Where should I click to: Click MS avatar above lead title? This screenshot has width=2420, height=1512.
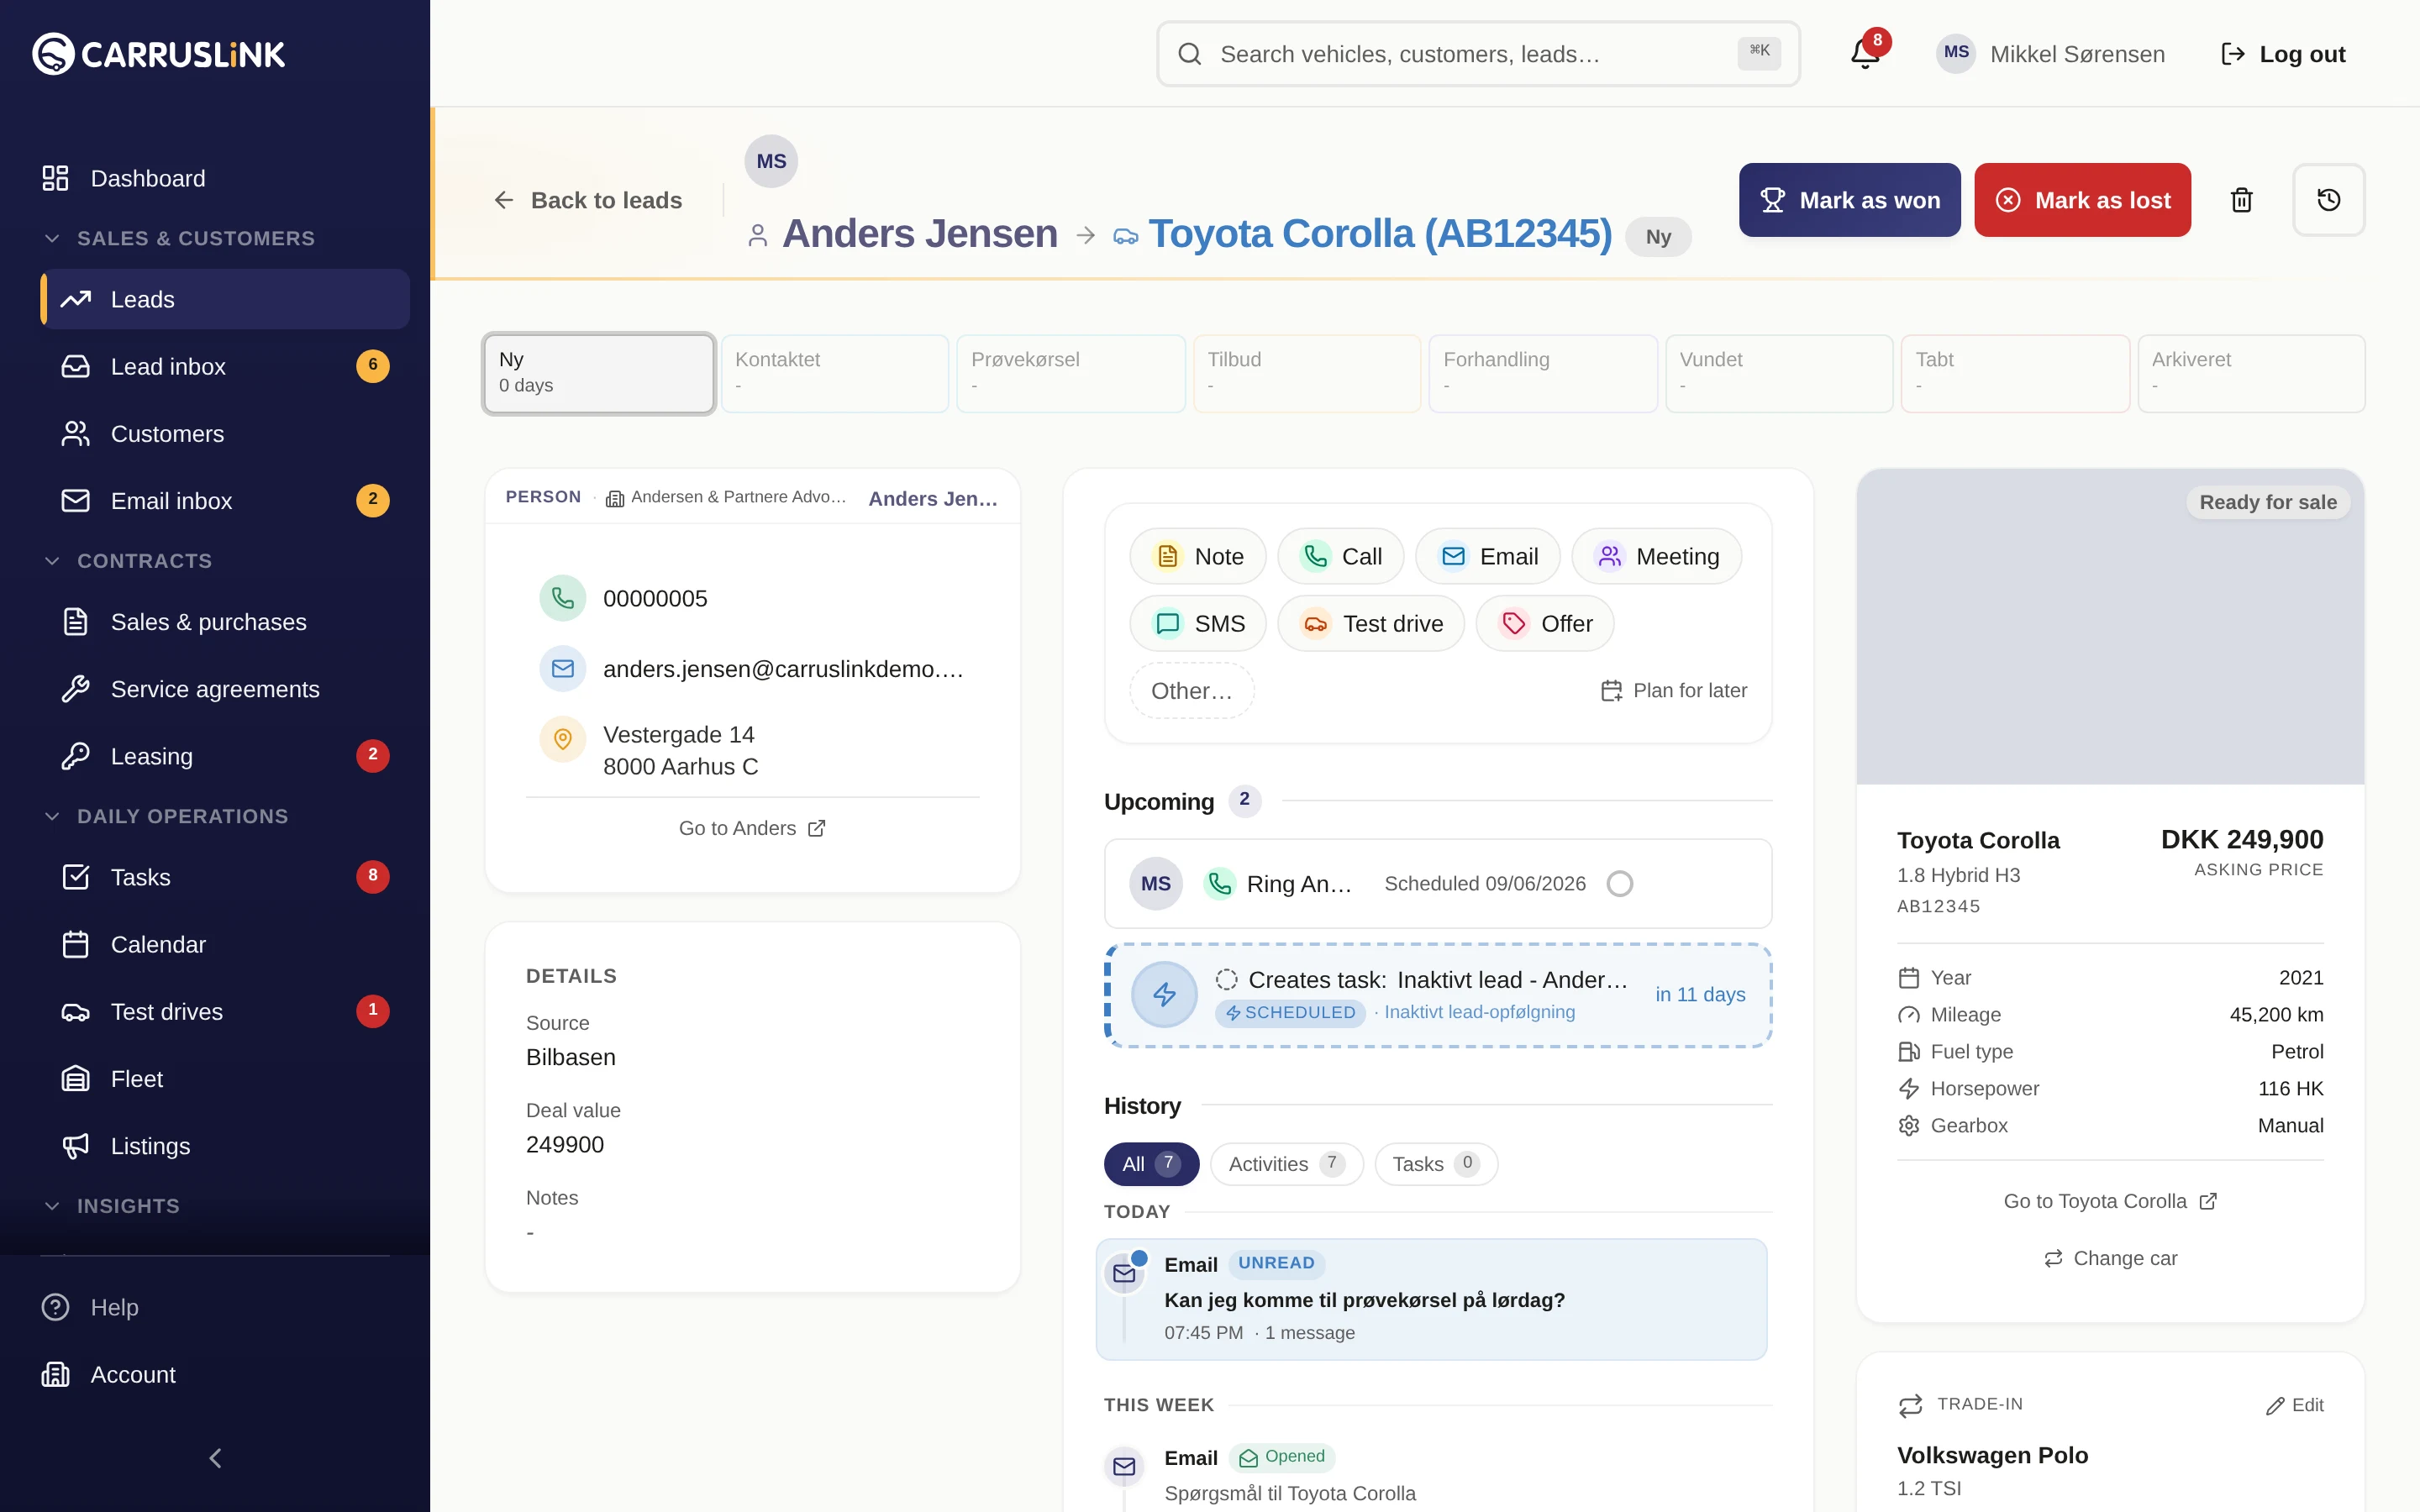click(x=771, y=161)
